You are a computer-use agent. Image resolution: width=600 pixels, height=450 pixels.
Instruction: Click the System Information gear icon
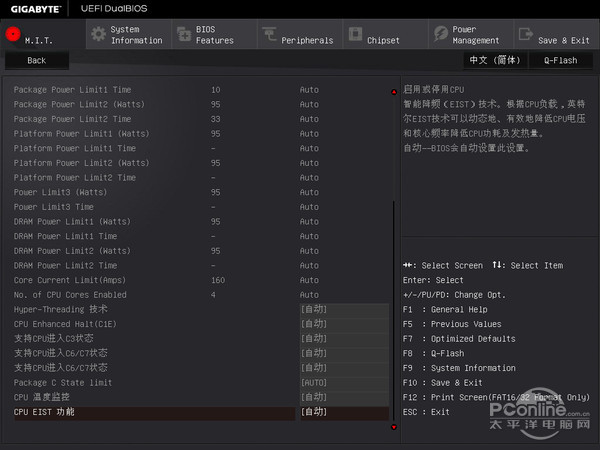(x=99, y=34)
